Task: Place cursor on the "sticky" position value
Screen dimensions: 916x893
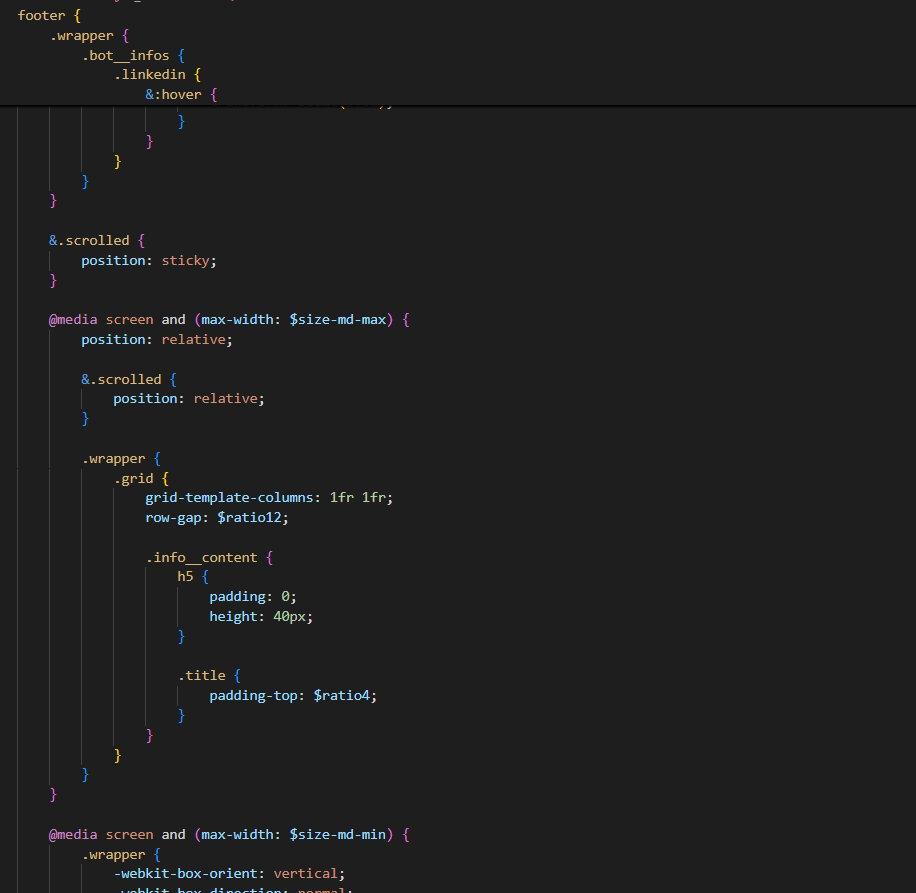Action: click(x=186, y=260)
